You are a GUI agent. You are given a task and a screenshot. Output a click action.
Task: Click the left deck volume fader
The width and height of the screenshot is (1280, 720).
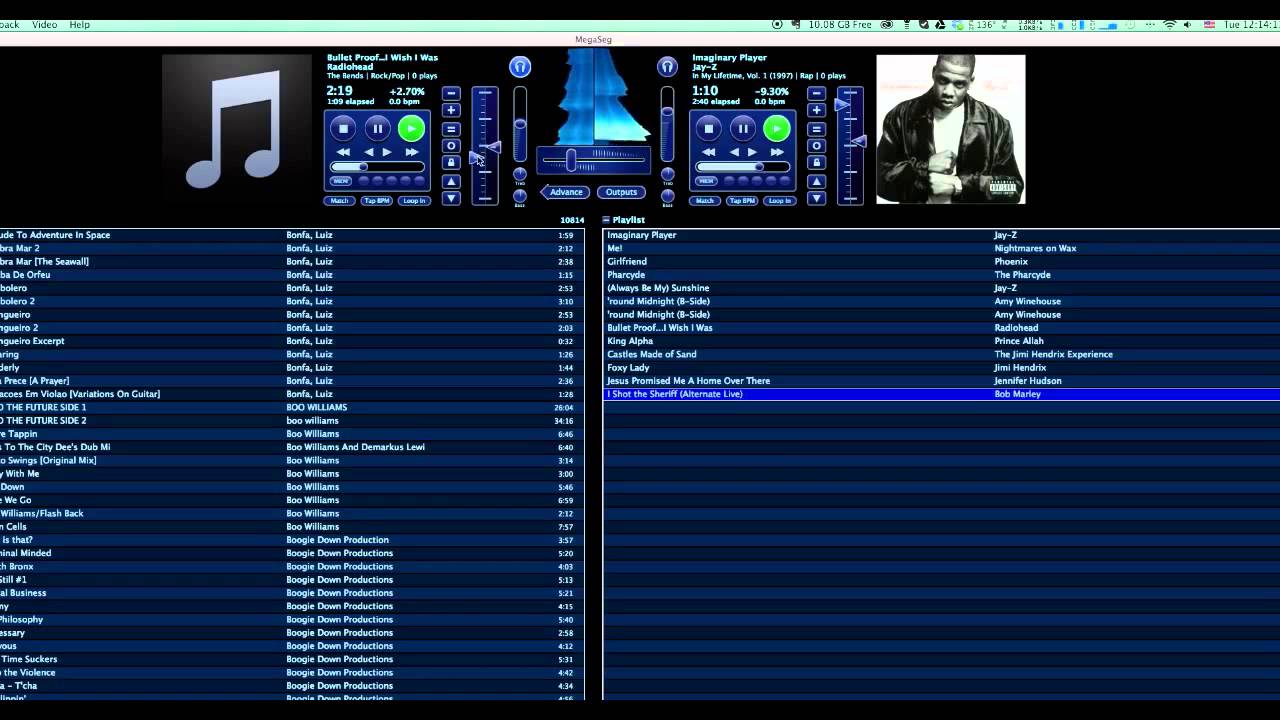(520, 124)
